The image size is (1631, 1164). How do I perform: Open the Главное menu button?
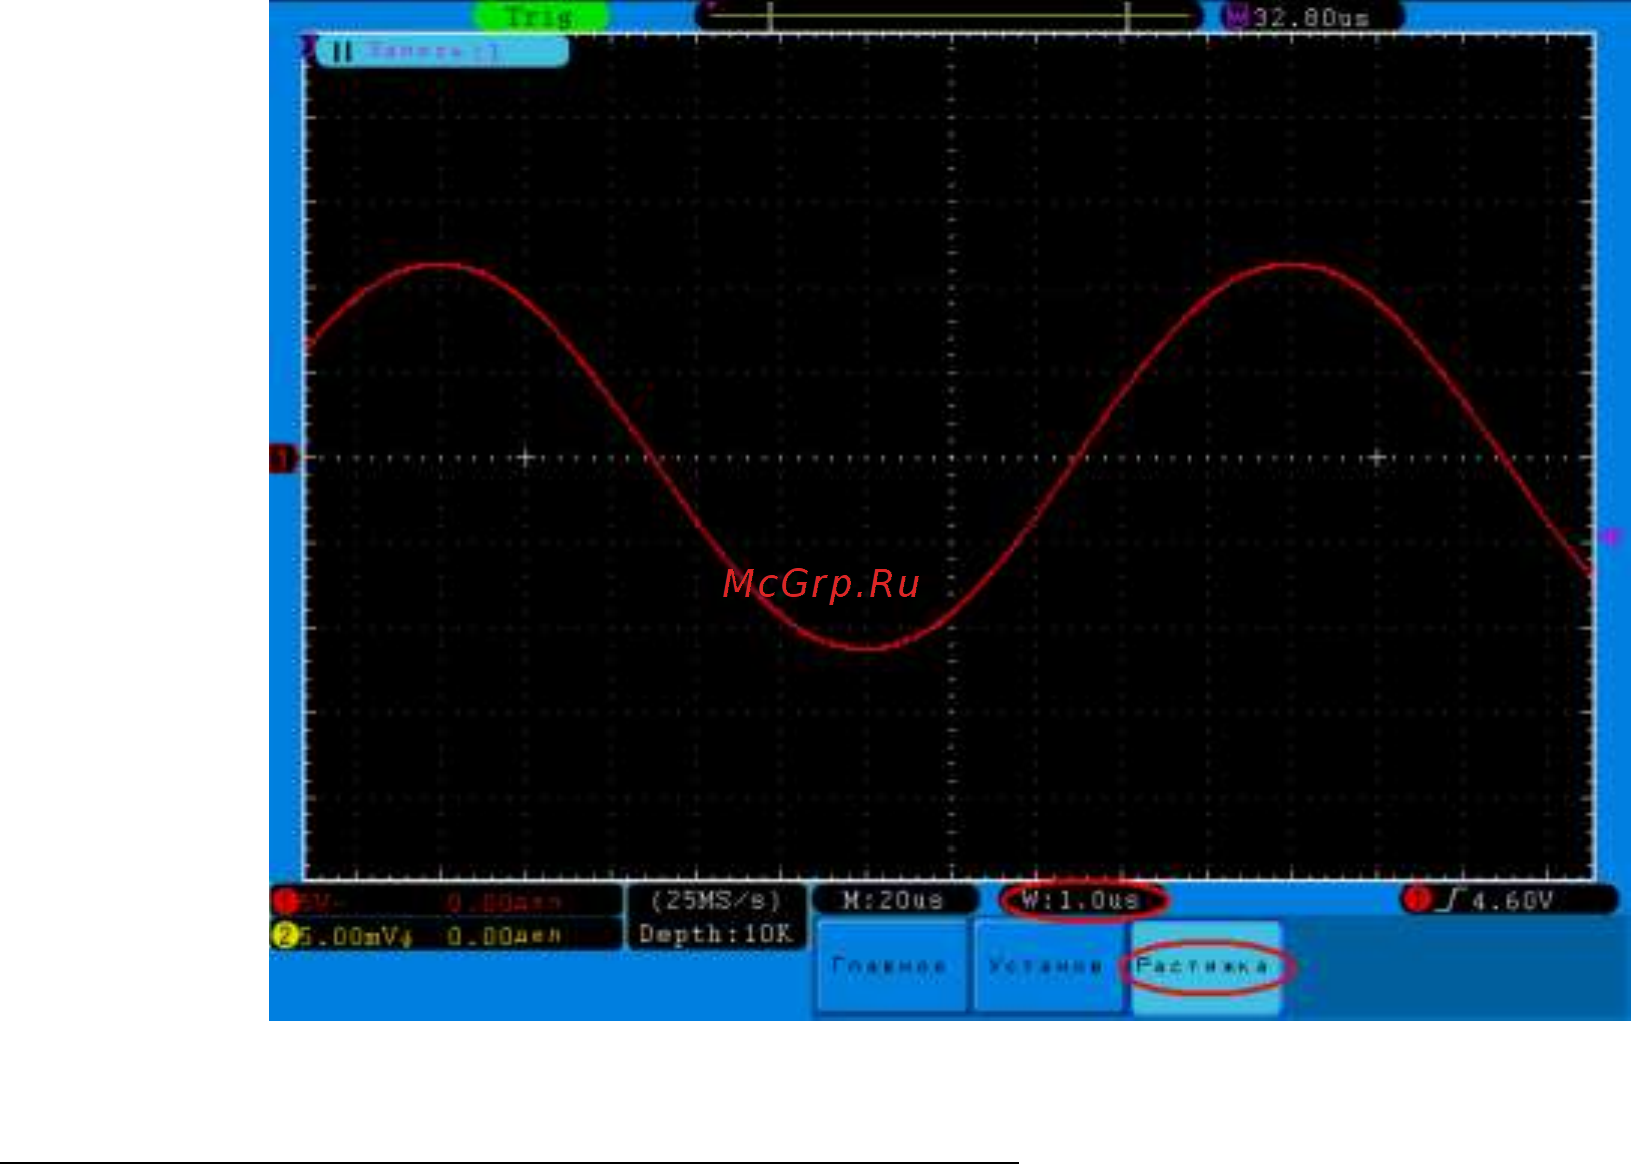(x=890, y=966)
